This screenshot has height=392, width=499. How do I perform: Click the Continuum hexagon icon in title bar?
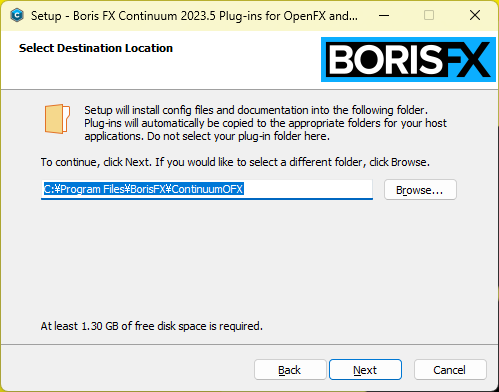(17, 15)
